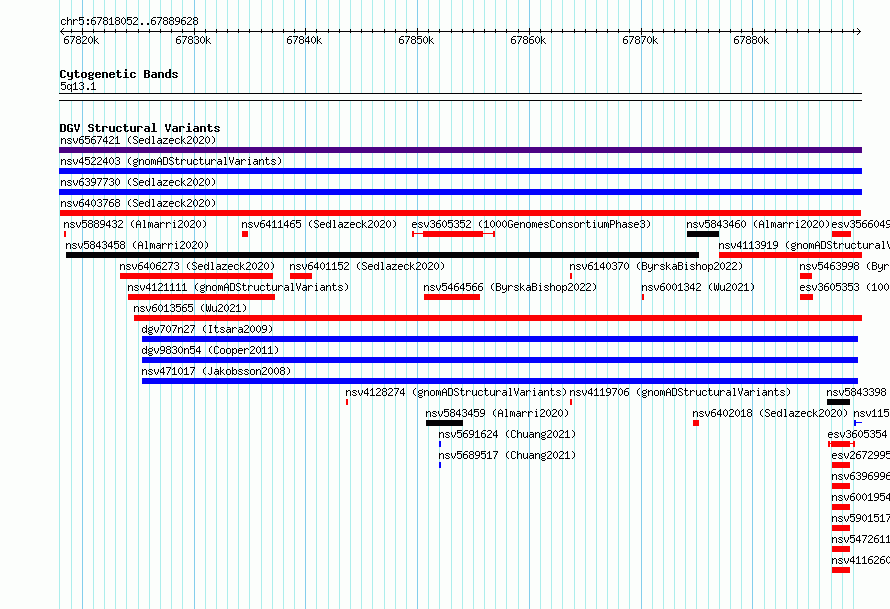Select nsv5843460 (Almarri2020) label

(x=758, y=224)
